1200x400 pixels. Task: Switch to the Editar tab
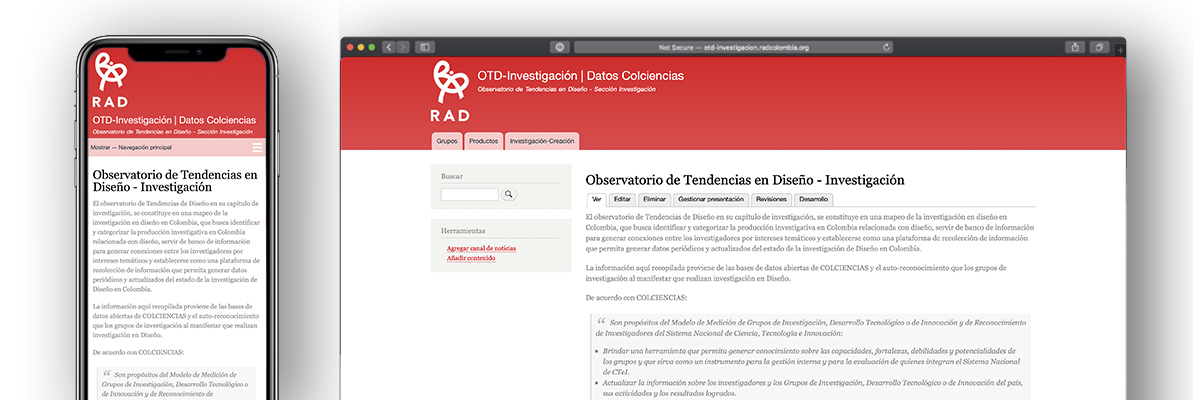622,199
